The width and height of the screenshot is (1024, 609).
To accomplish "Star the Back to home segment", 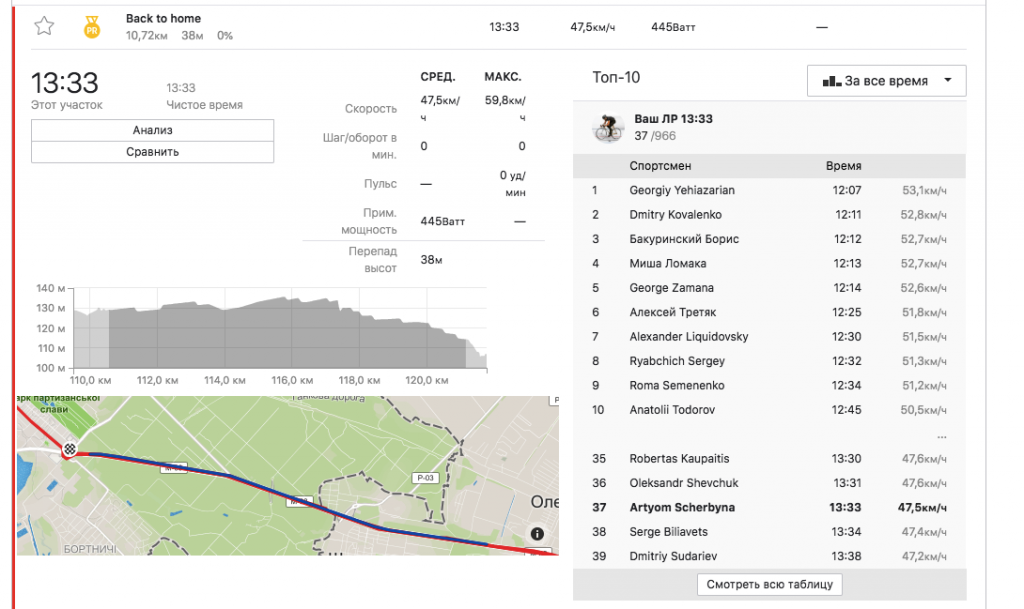I will [x=44, y=27].
